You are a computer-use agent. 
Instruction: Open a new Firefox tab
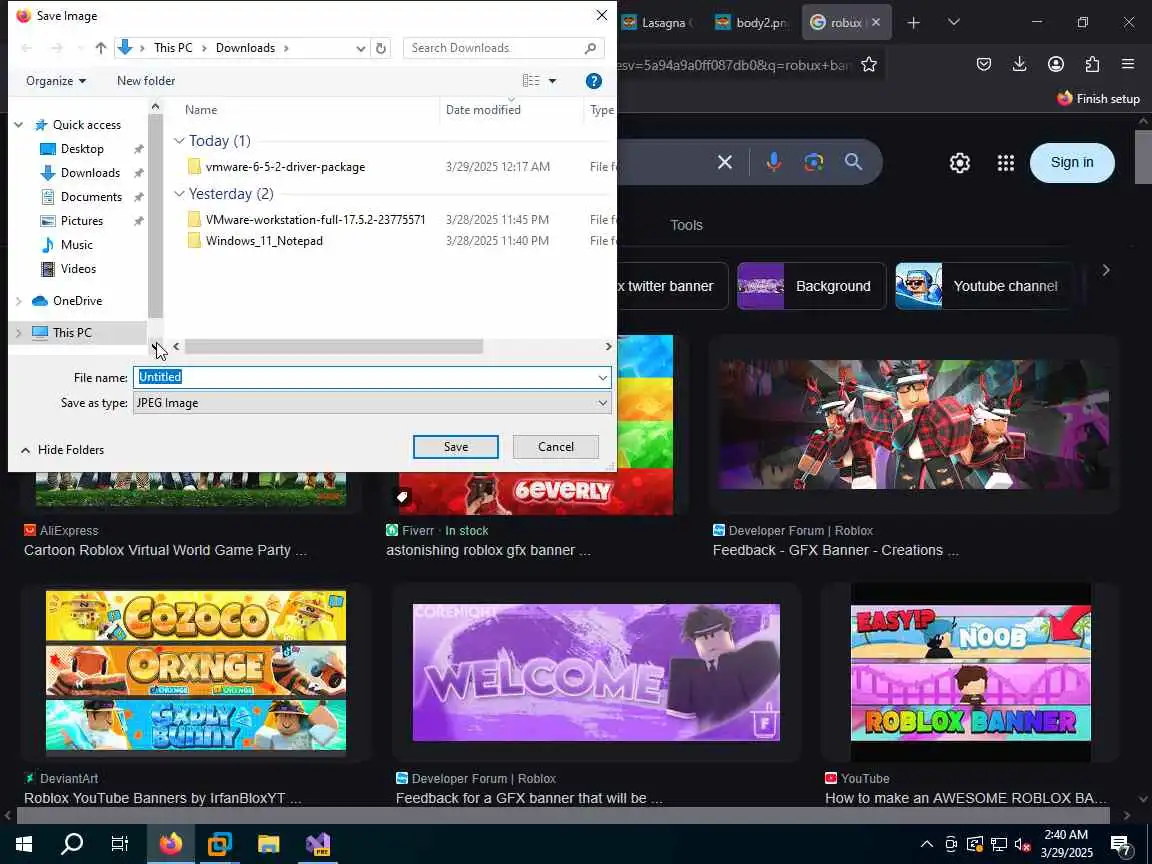pos(913,23)
